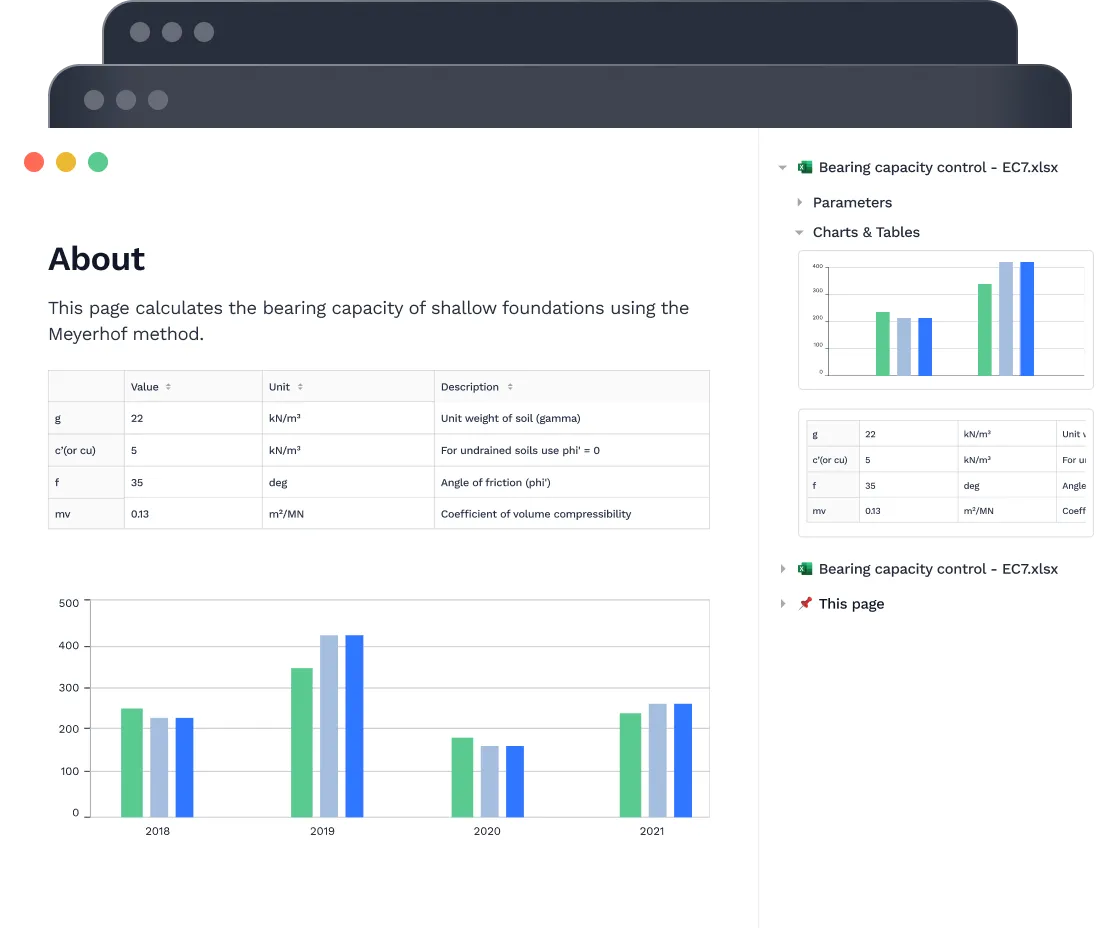1120x928 pixels.
Task: Collapse the first Bearing capacity control file tree
Action: pyautogui.click(x=782, y=168)
